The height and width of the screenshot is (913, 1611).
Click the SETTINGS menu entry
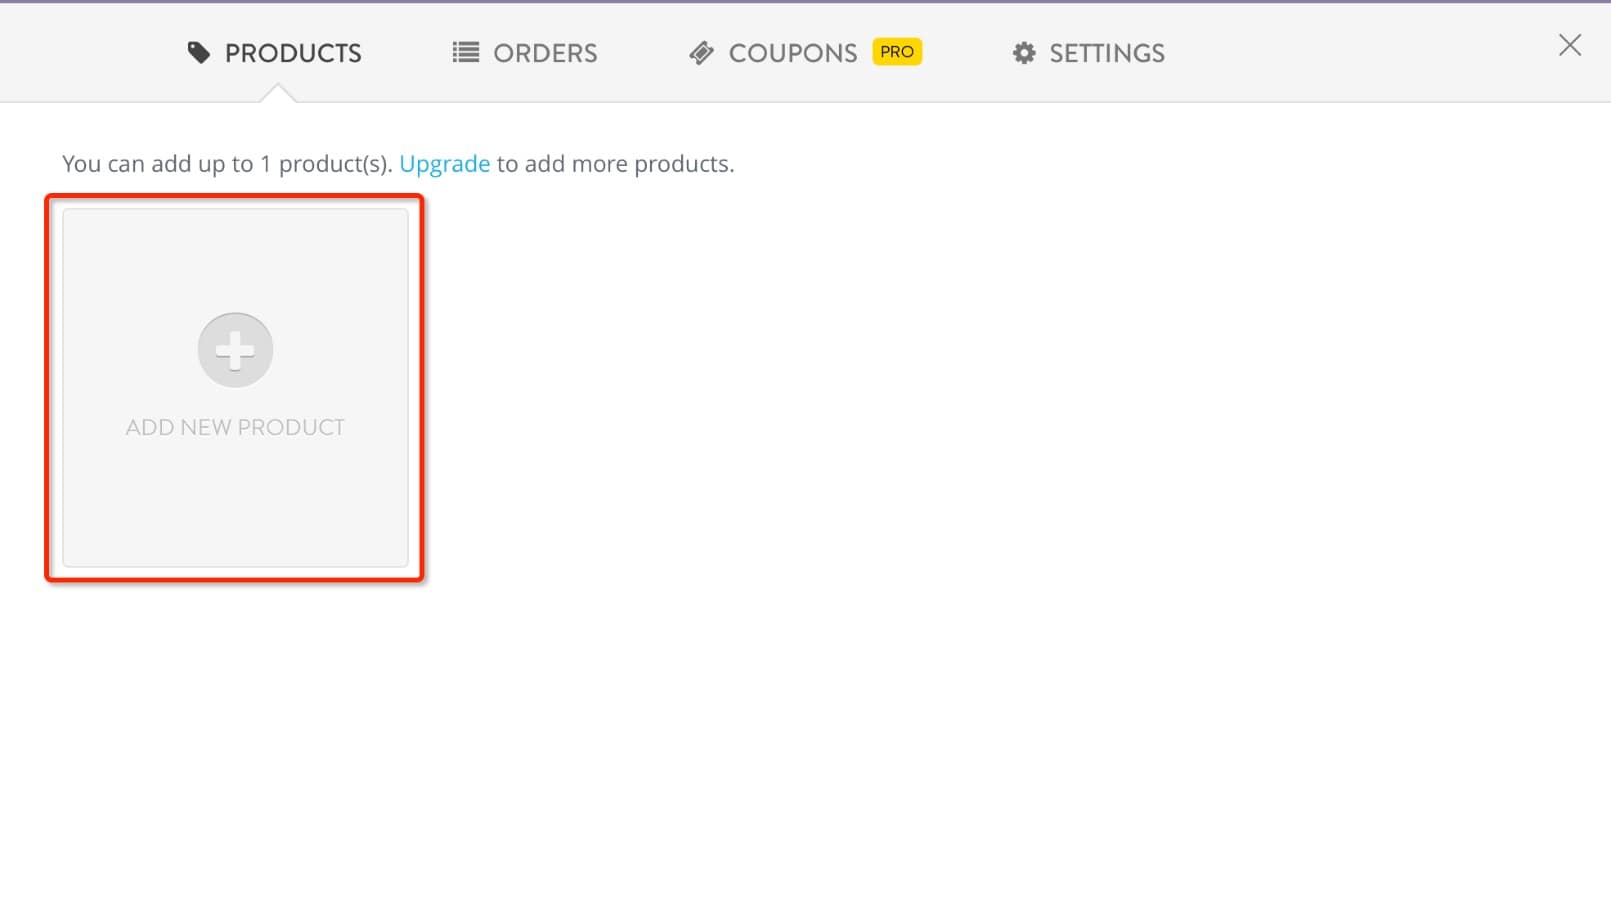[1105, 53]
